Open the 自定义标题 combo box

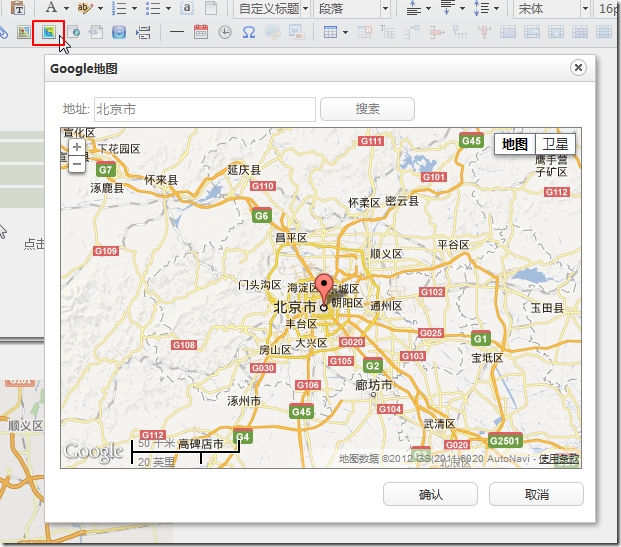point(272,8)
